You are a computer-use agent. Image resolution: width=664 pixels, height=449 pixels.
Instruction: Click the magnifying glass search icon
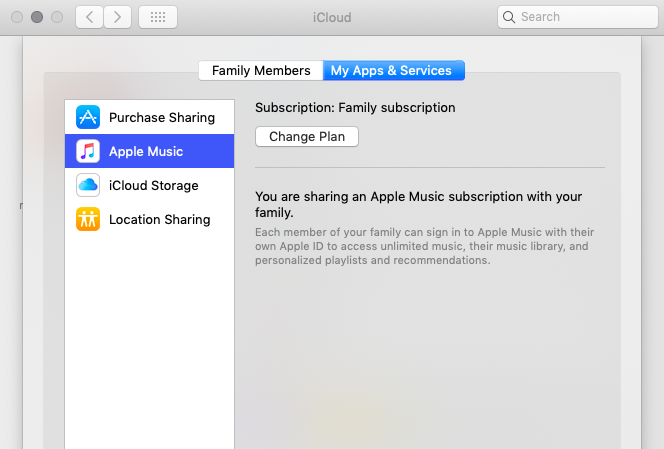(509, 17)
